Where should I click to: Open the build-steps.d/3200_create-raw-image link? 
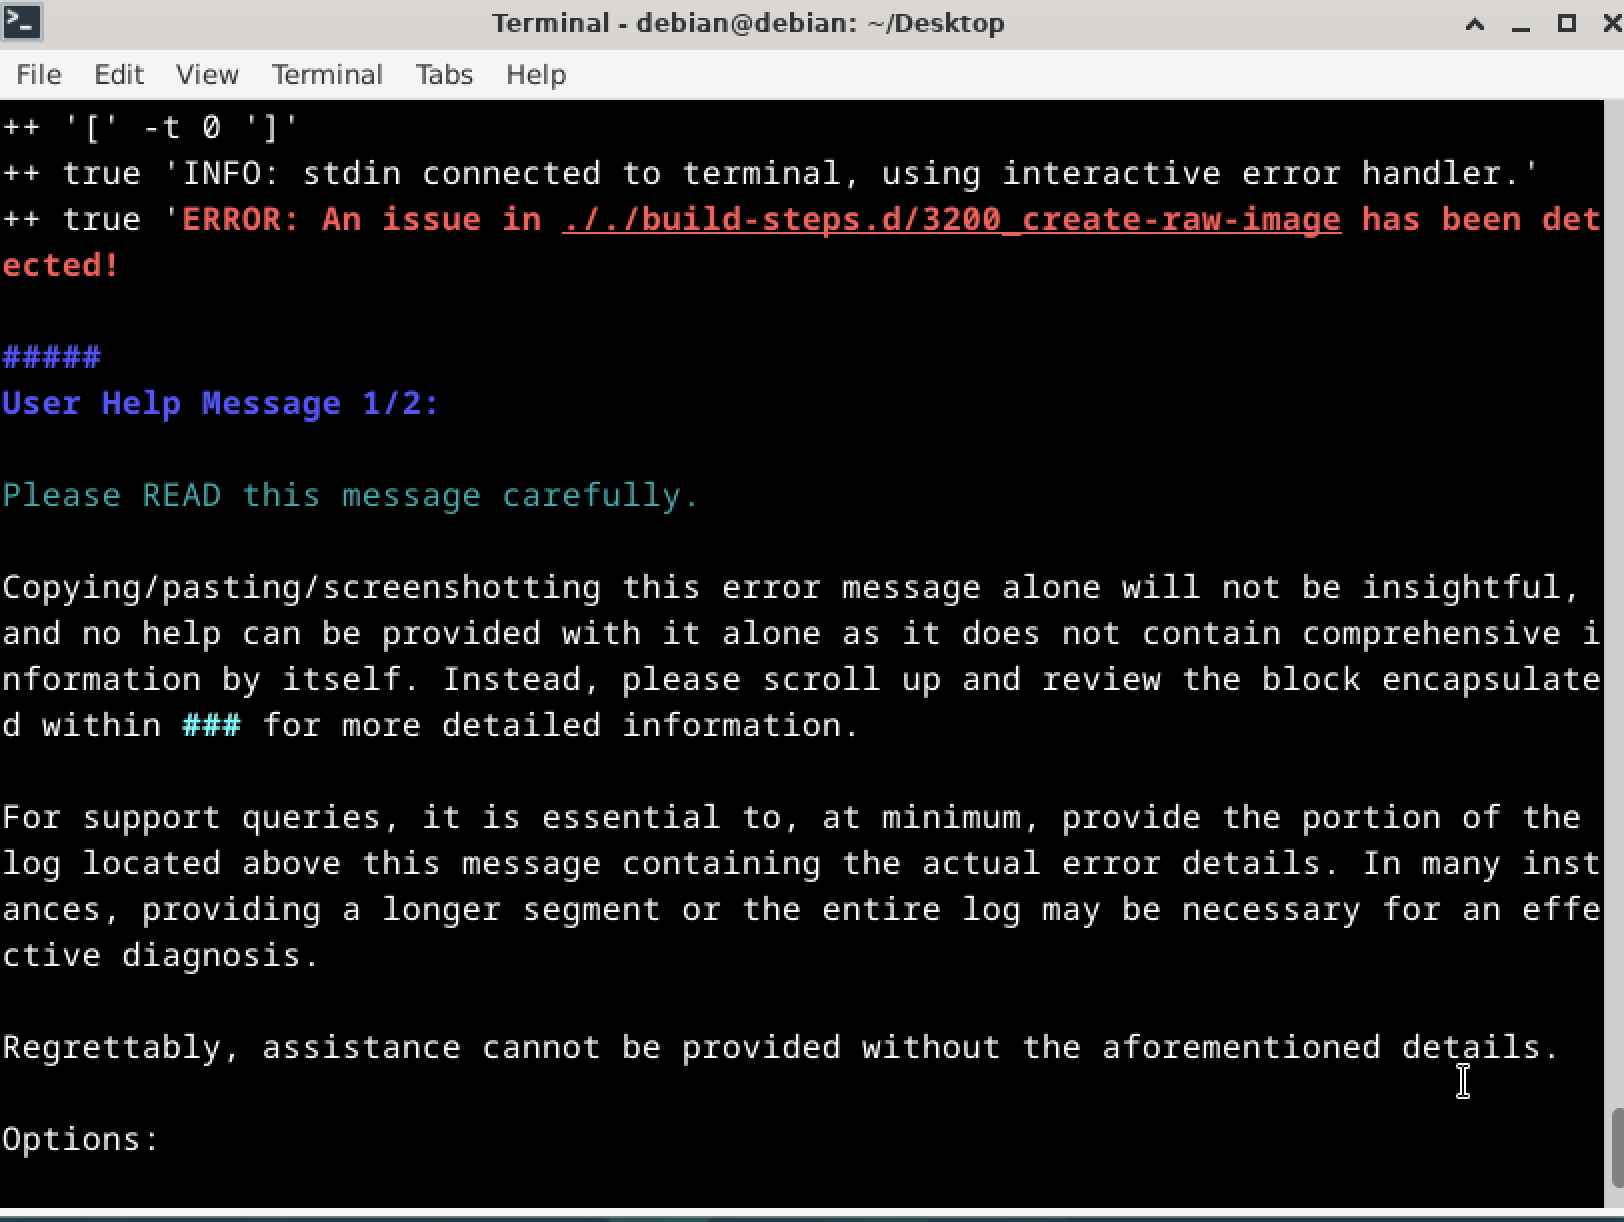pyautogui.click(x=951, y=219)
